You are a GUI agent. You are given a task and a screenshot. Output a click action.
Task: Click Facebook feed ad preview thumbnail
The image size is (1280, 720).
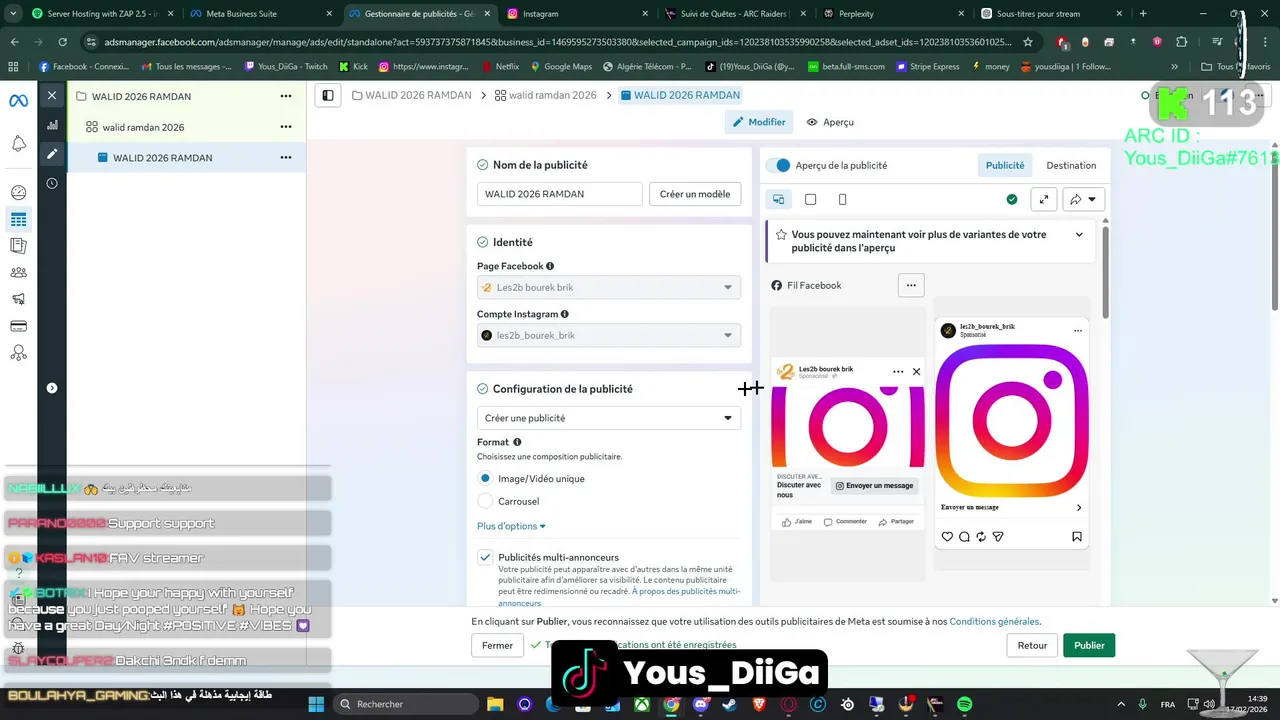848,445
